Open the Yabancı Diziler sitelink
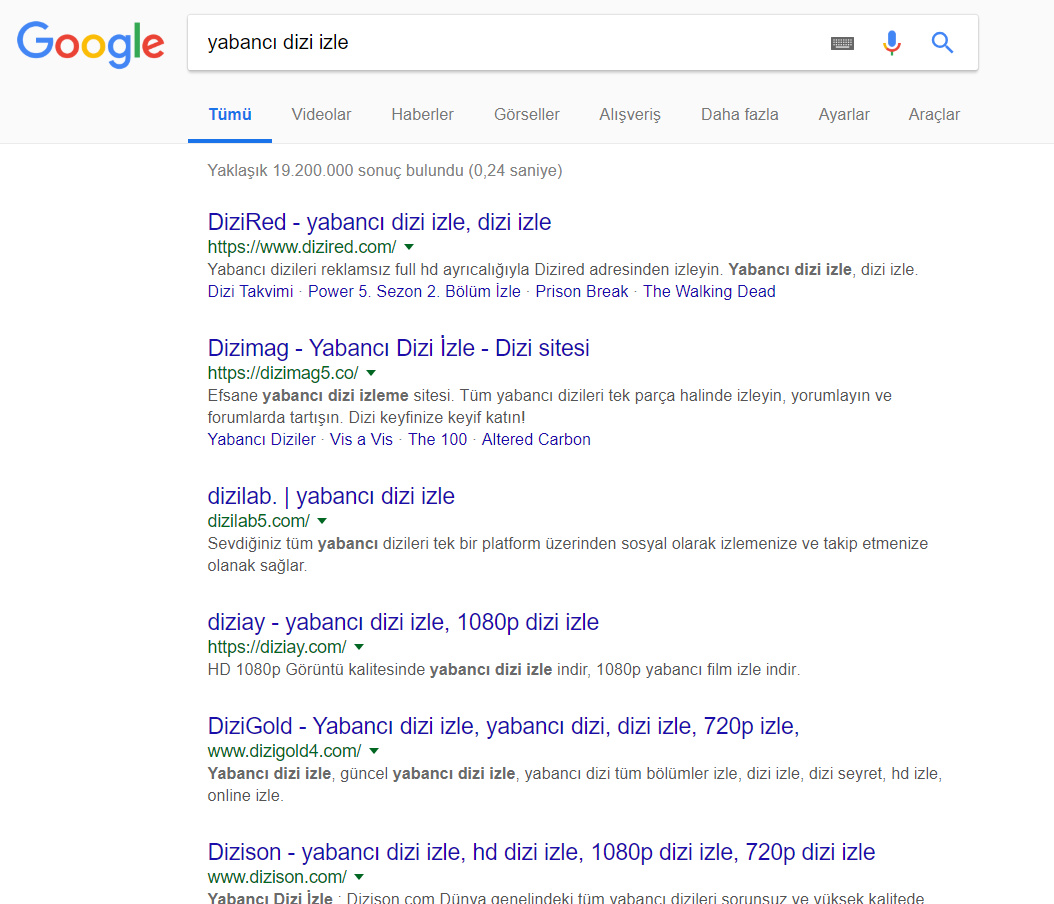Screen dimensions: 1054x904 261,439
